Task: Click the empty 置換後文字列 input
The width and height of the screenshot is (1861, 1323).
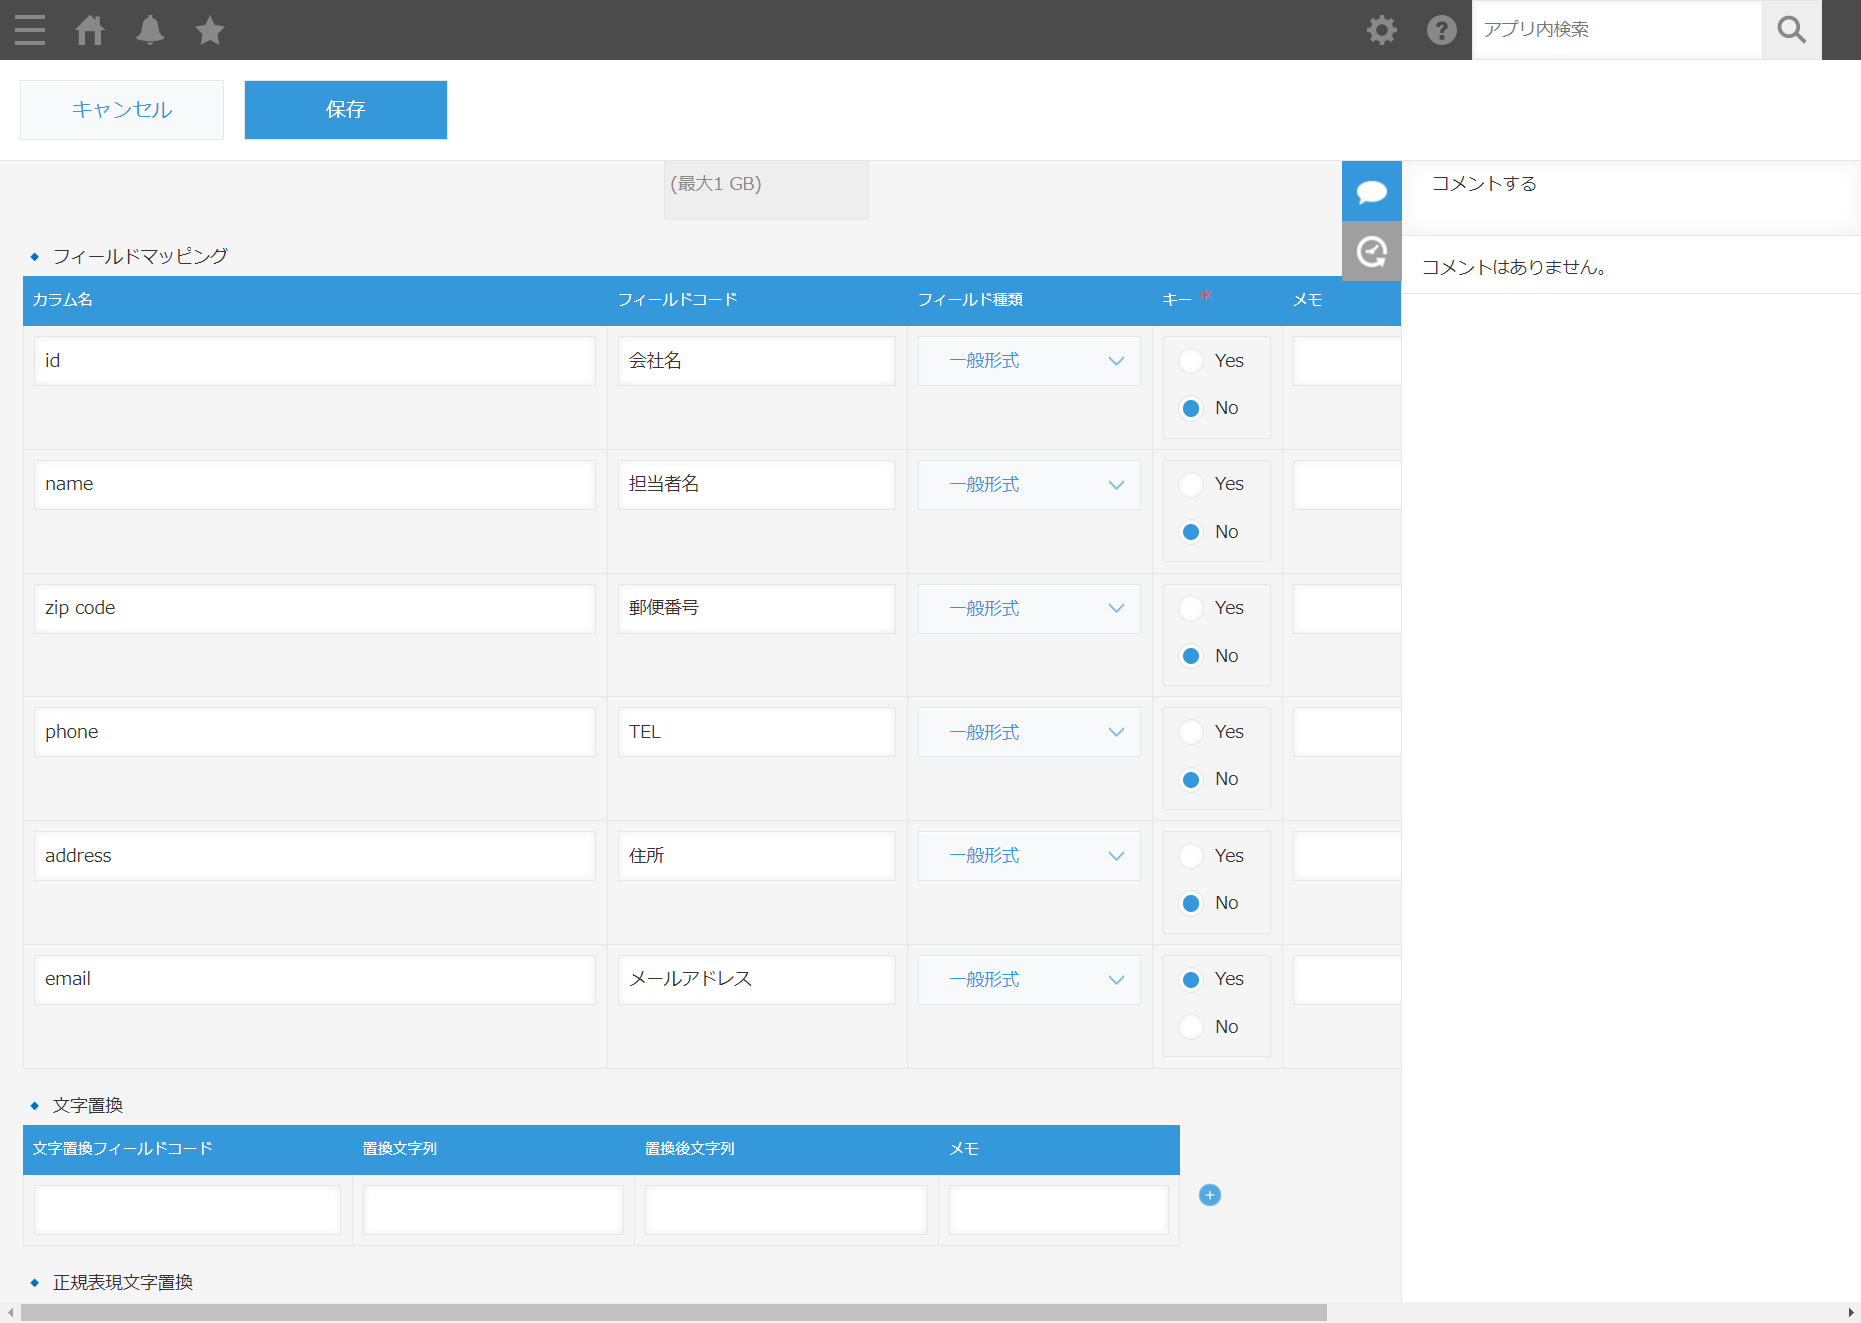Action: point(787,1210)
